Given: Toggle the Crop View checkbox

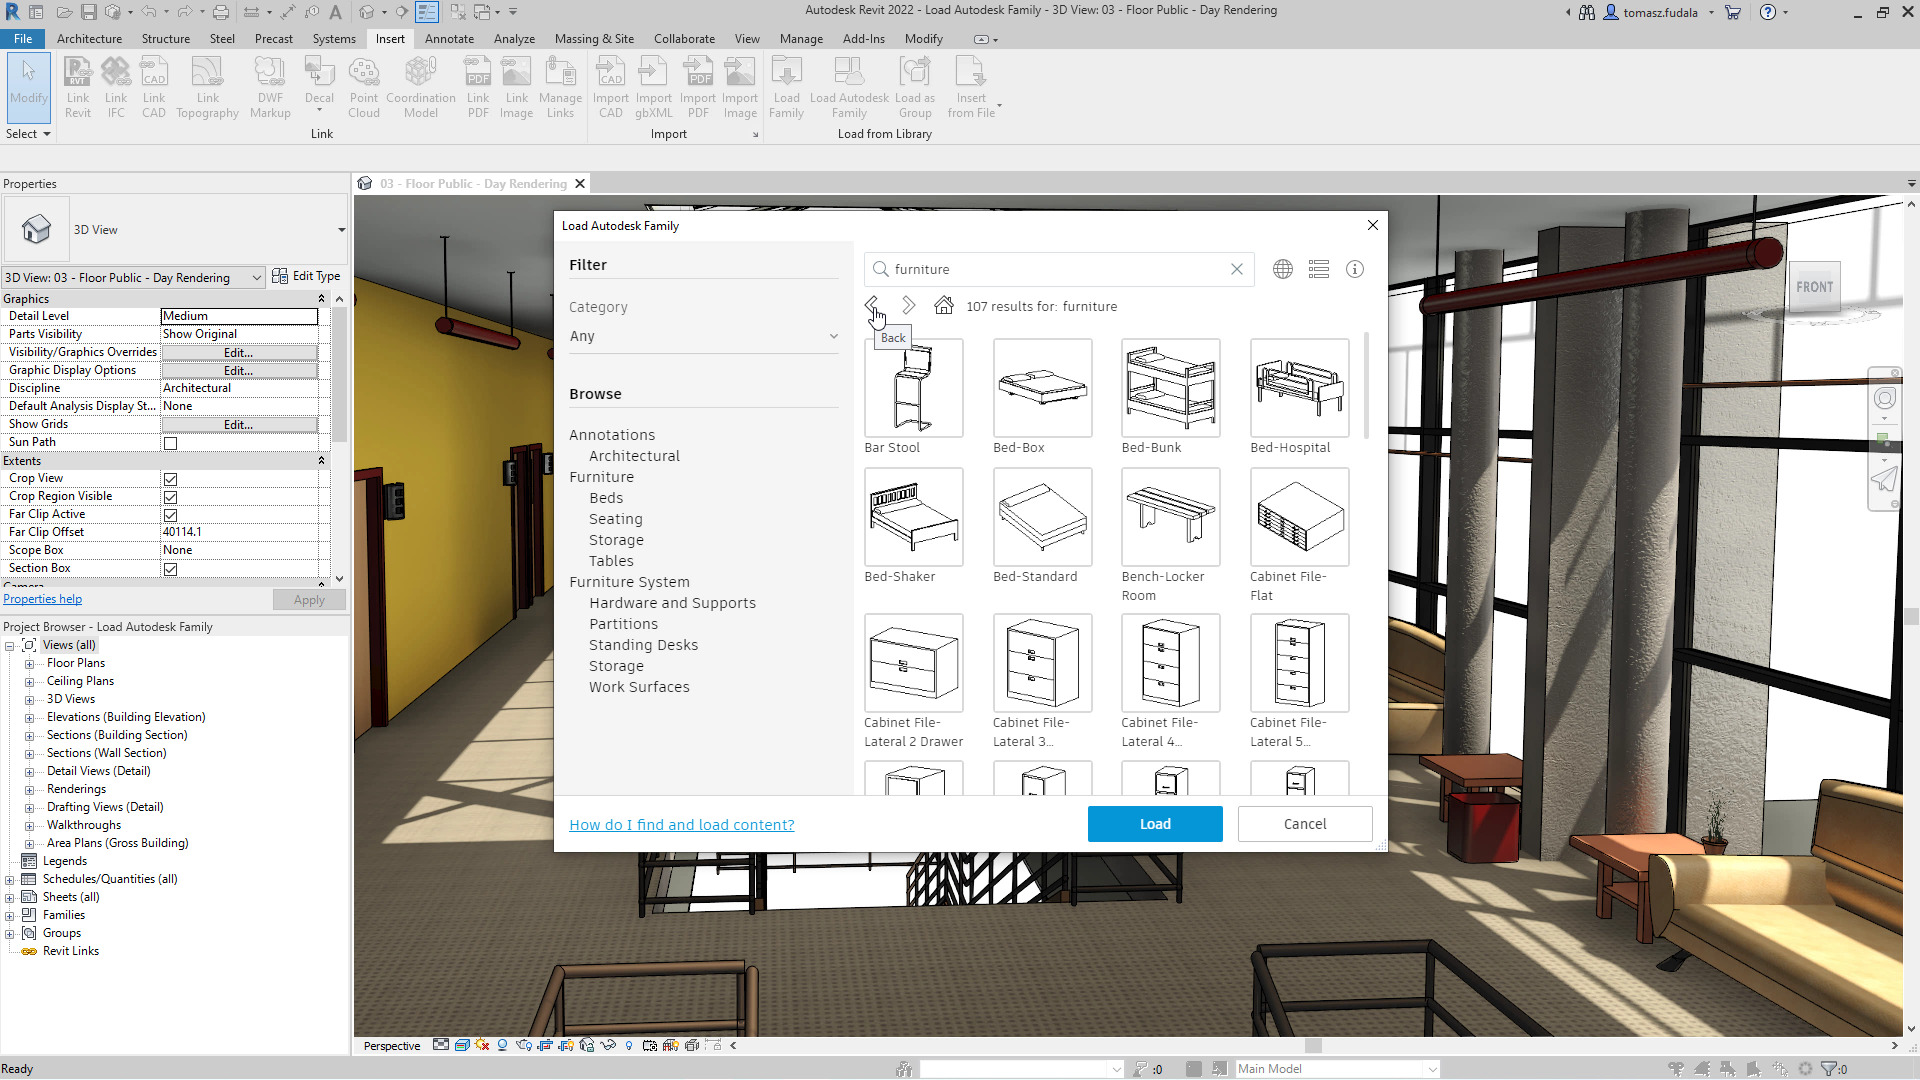Looking at the screenshot, I should pos(171,479).
